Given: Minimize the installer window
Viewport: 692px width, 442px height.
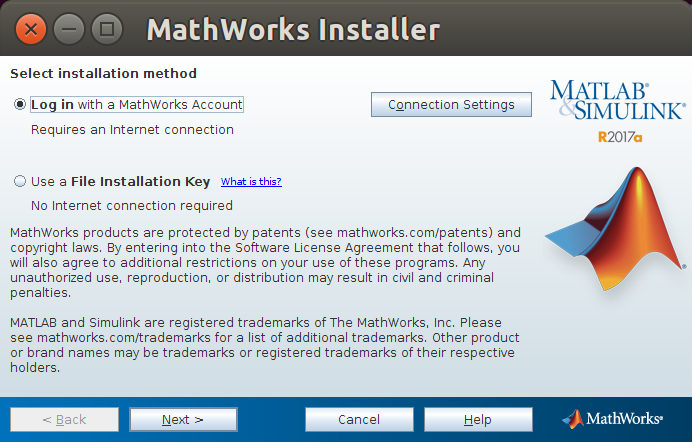Looking at the screenshot, I should pos(69,29).
